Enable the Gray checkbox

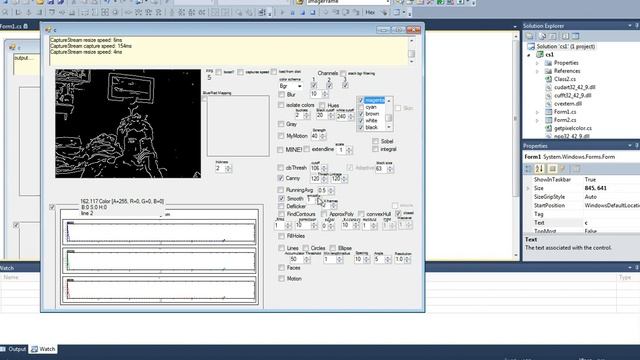(281, 124)
